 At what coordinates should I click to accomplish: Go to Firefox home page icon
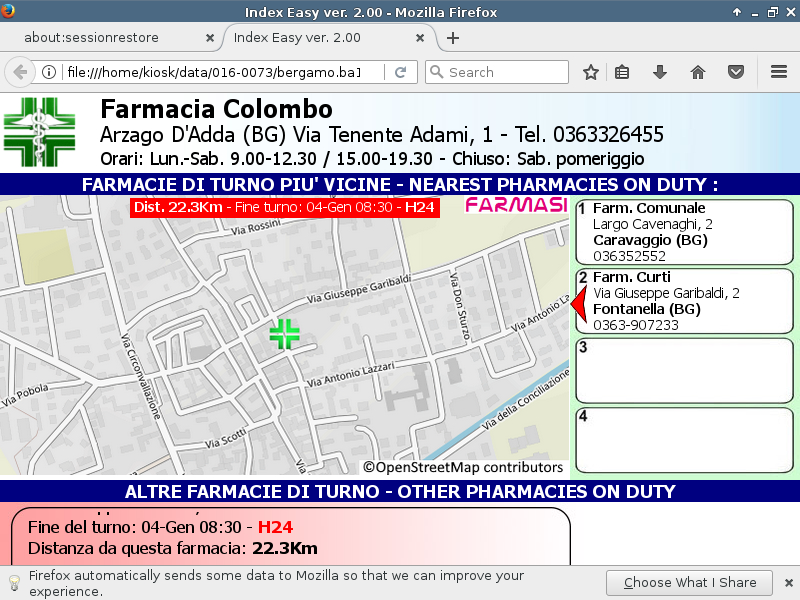698,72
